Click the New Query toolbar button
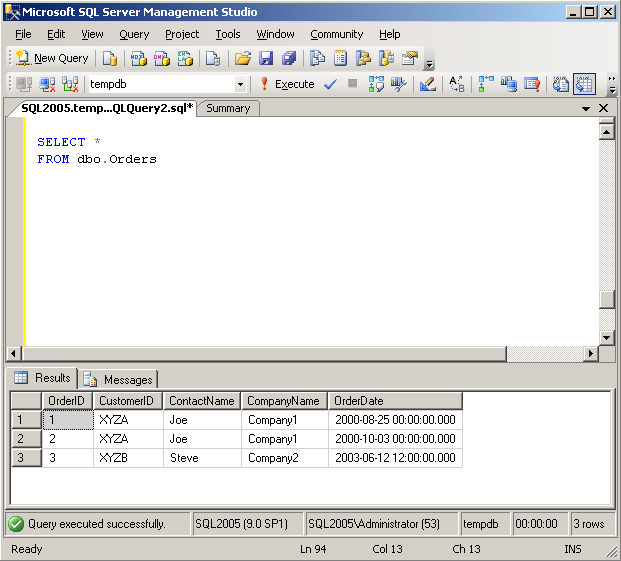The width and height of the screenshot is (621, 561). pyautogui.click(x=52, y=58)
